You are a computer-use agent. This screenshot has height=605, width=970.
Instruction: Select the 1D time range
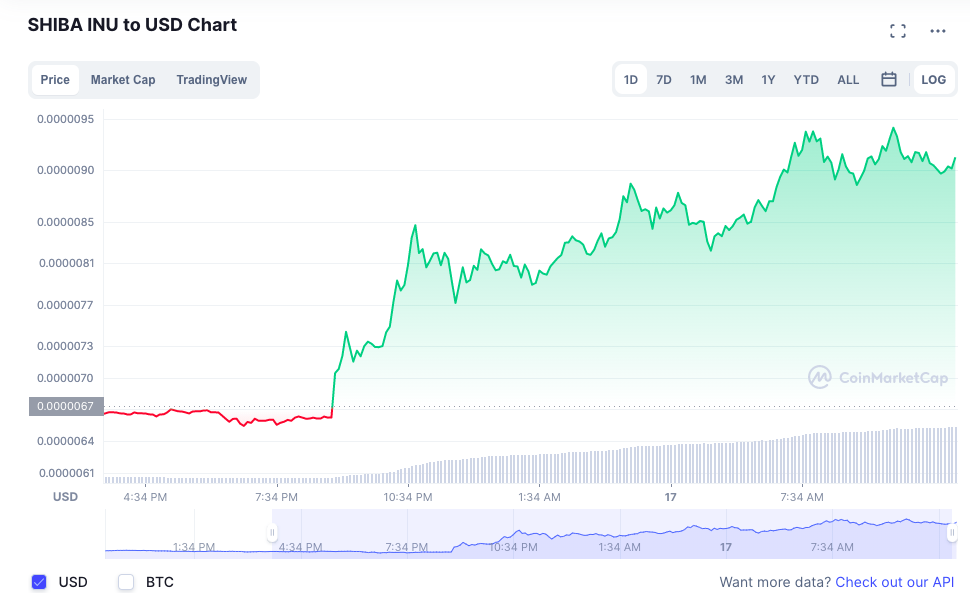[630, 80]
